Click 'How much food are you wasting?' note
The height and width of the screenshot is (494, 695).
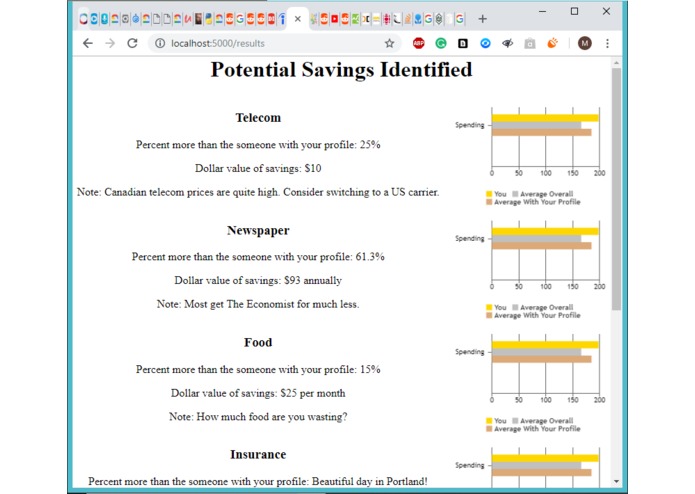258,417
